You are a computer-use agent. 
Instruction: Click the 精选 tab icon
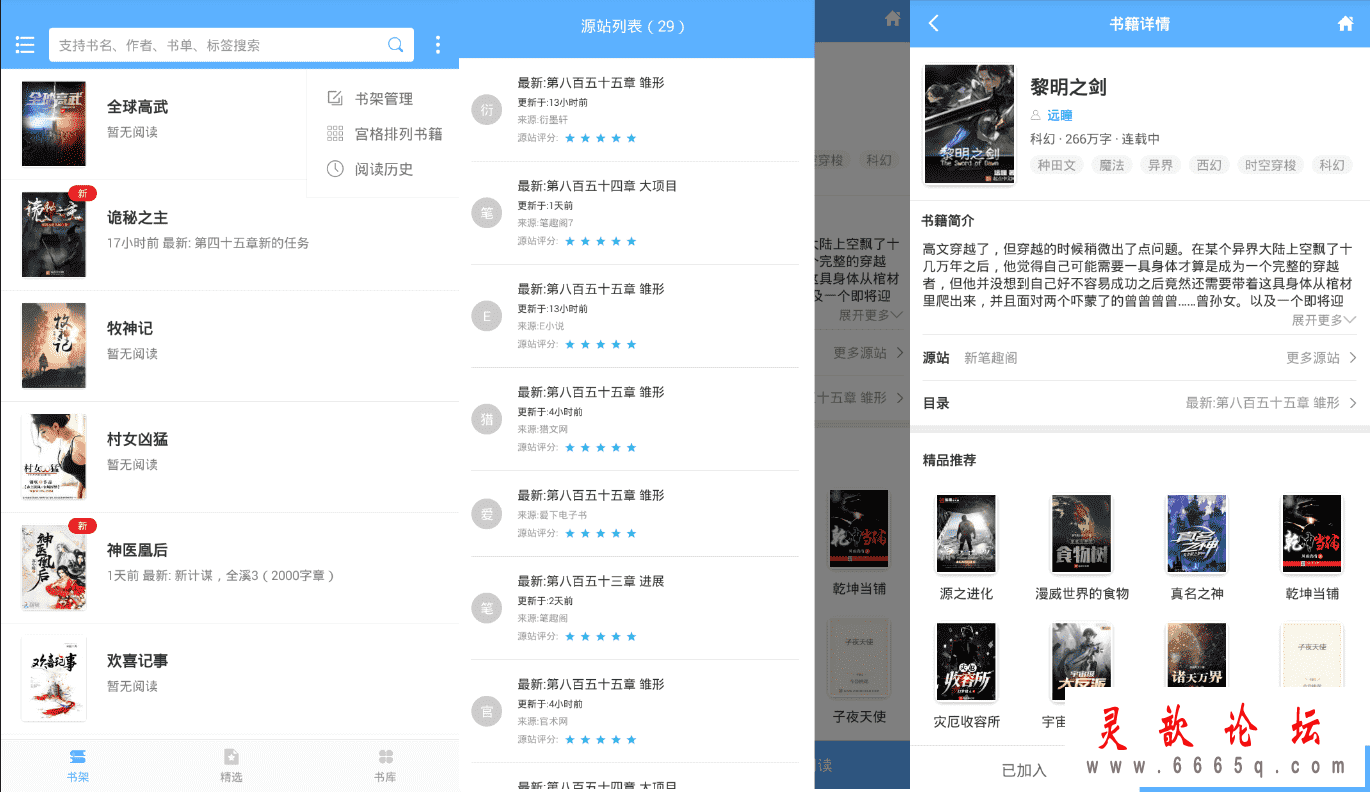coord(231,757)
